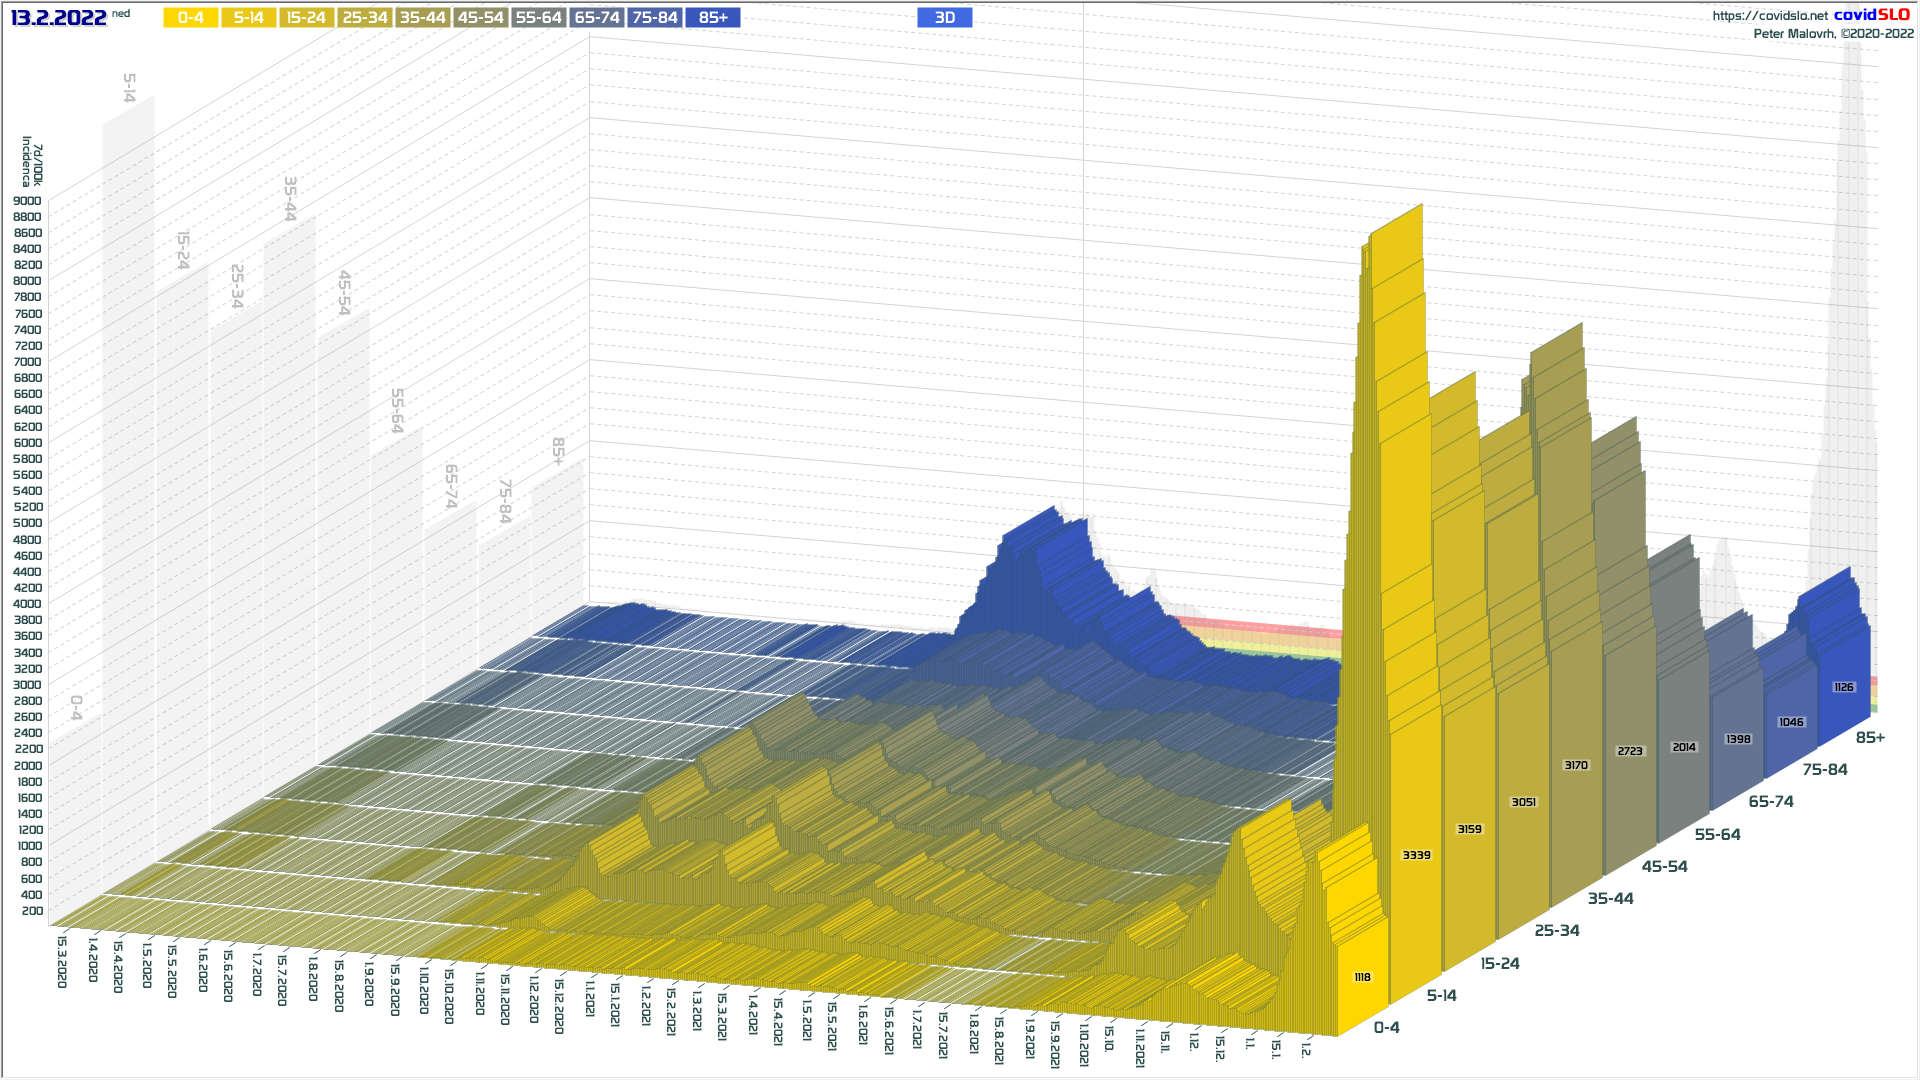Toggle the 45-54 age group button
1920x1080 pixels.
point(480,18)
